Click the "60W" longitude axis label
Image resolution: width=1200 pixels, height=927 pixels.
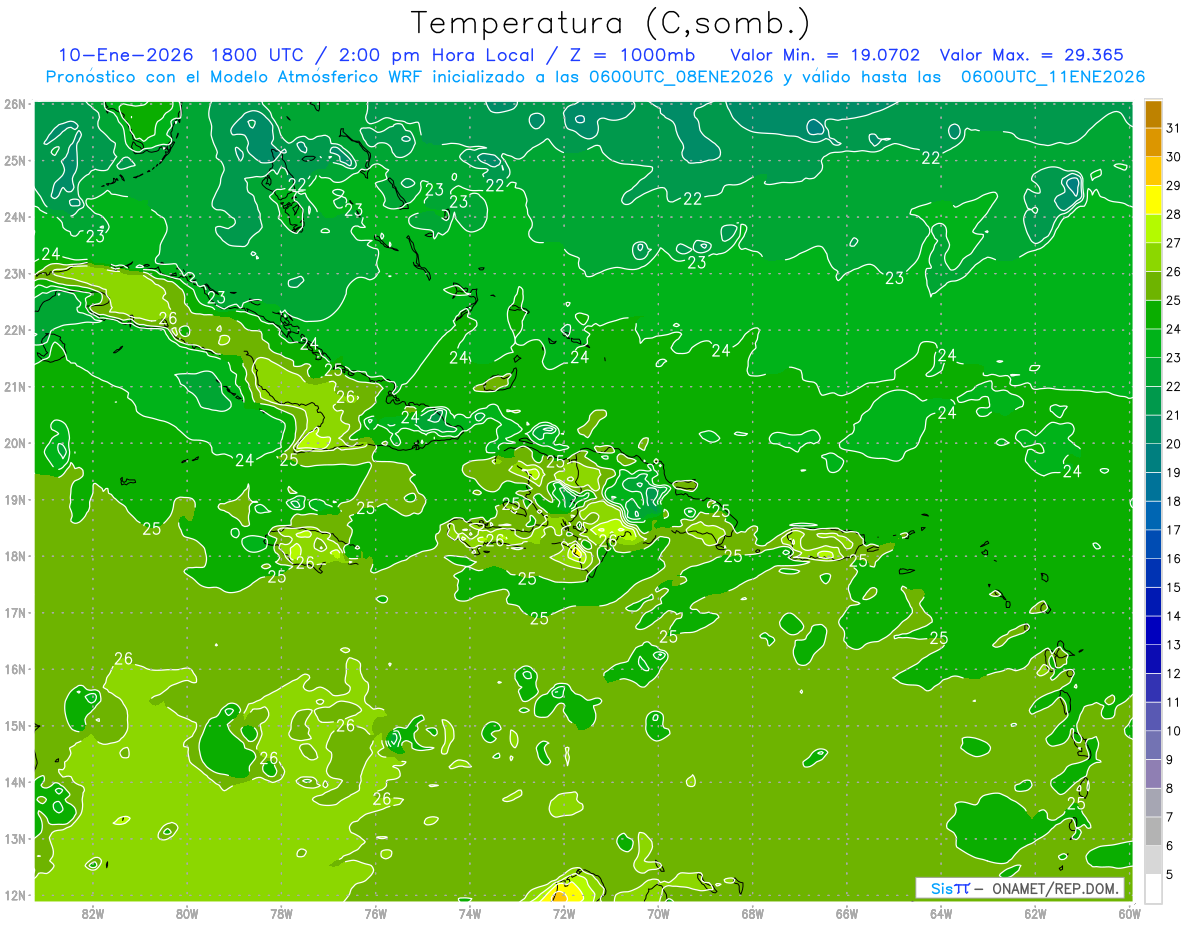point(1129,912)
